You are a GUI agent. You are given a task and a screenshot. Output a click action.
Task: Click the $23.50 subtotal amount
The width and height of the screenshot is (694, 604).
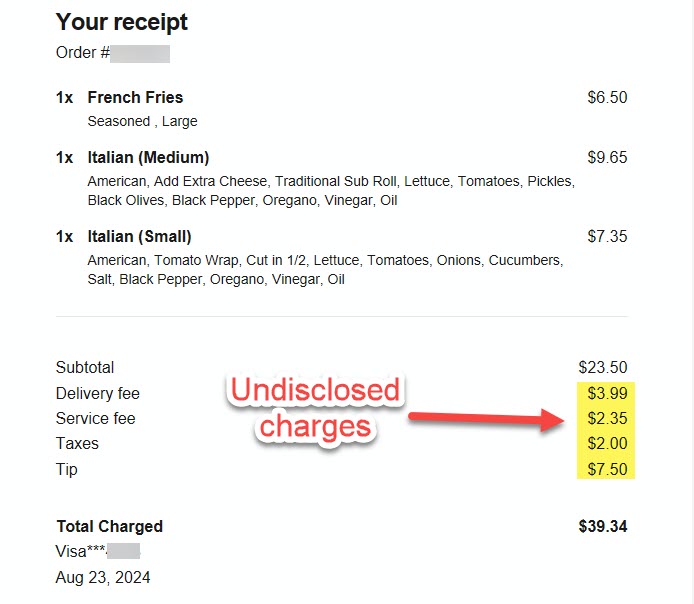pyautogui.click(x=603, y=367)
